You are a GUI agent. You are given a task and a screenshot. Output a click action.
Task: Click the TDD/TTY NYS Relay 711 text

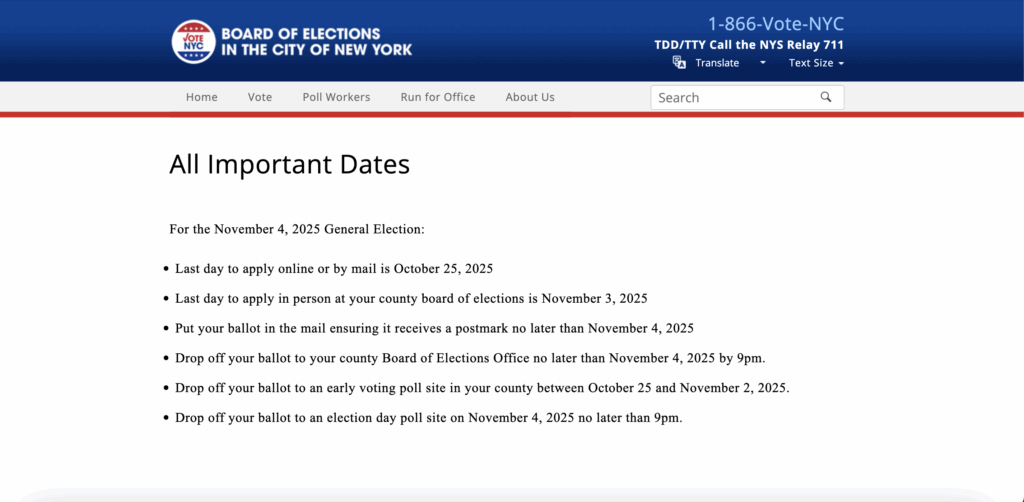[748, 45]
